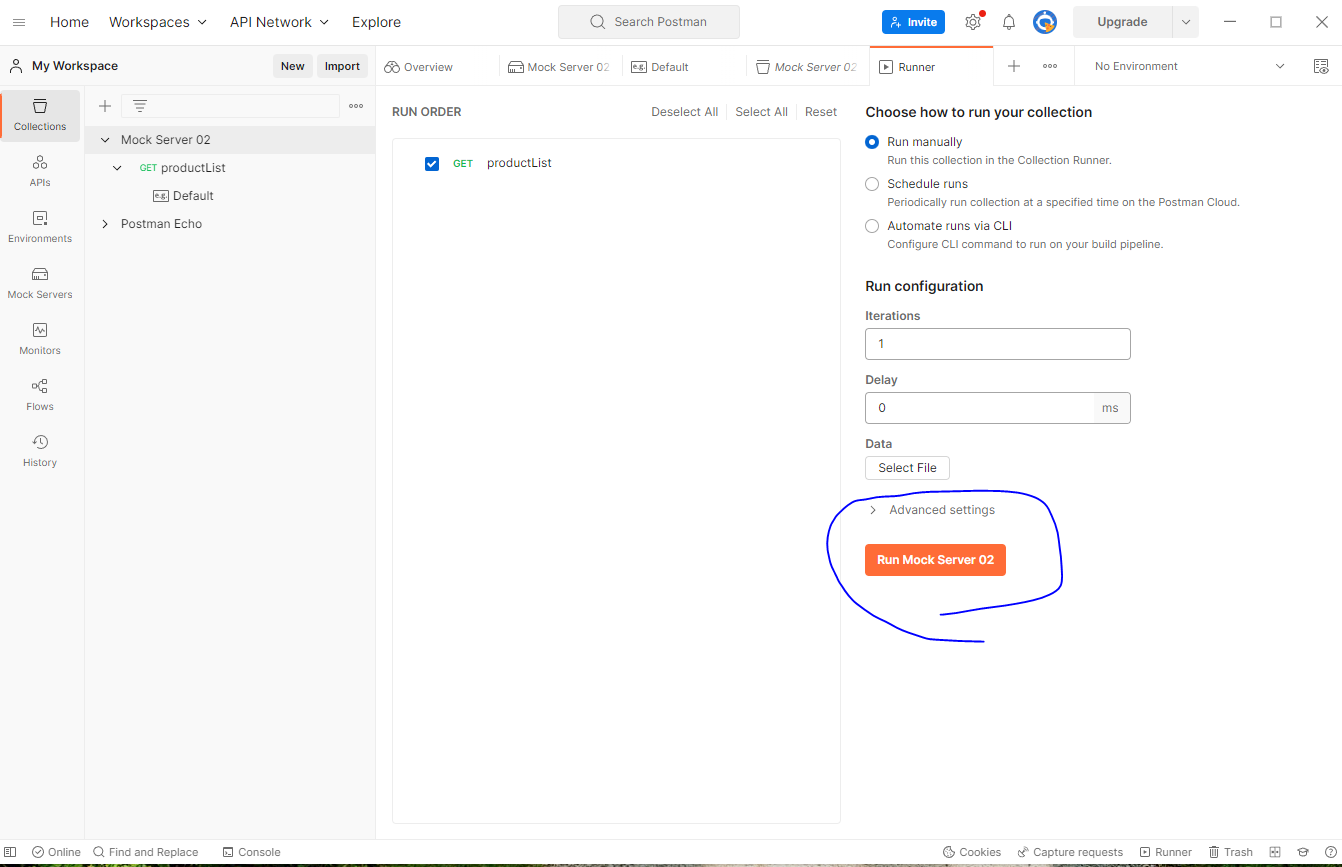This screenshot has width=1342, height=867.
Task: Focus the Search Postman field
Action: 649,22
